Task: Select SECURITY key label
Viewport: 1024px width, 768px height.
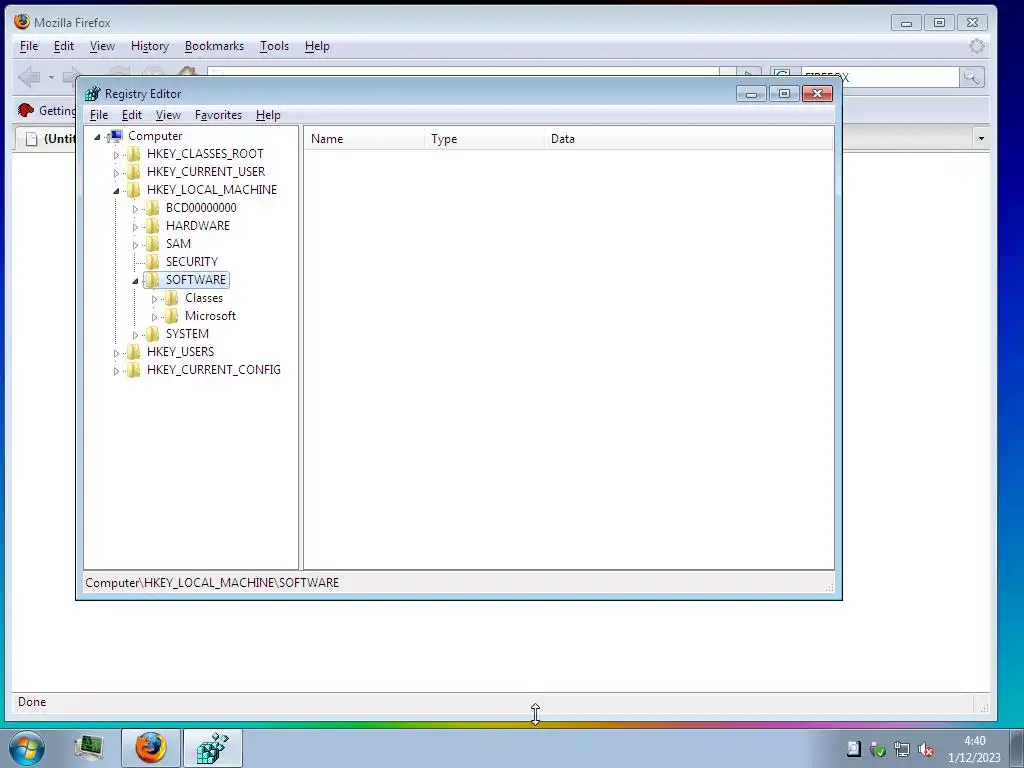Action: [x=191, y=261]
